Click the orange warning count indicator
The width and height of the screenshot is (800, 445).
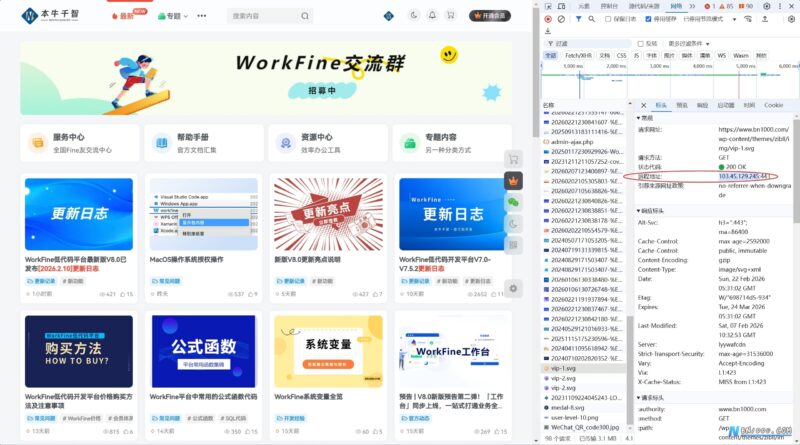(726, 6)
